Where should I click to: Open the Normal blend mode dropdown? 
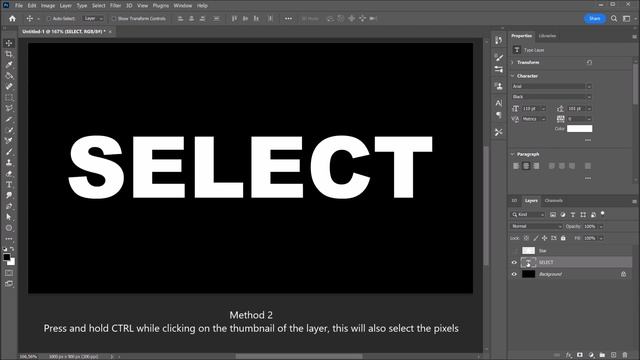pyautogui.click(x=536, y=226)
